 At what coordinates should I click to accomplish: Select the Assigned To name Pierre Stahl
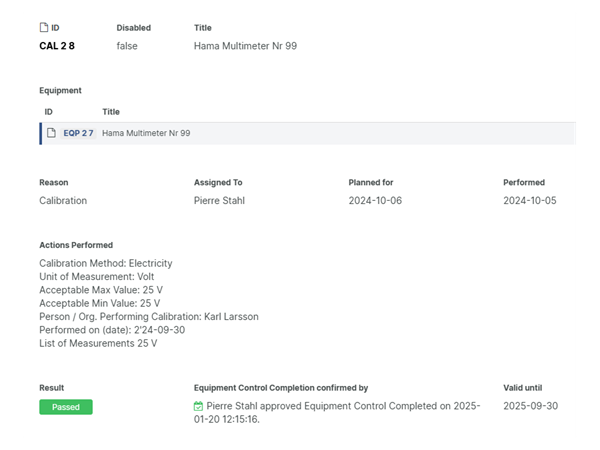(218, 200)
